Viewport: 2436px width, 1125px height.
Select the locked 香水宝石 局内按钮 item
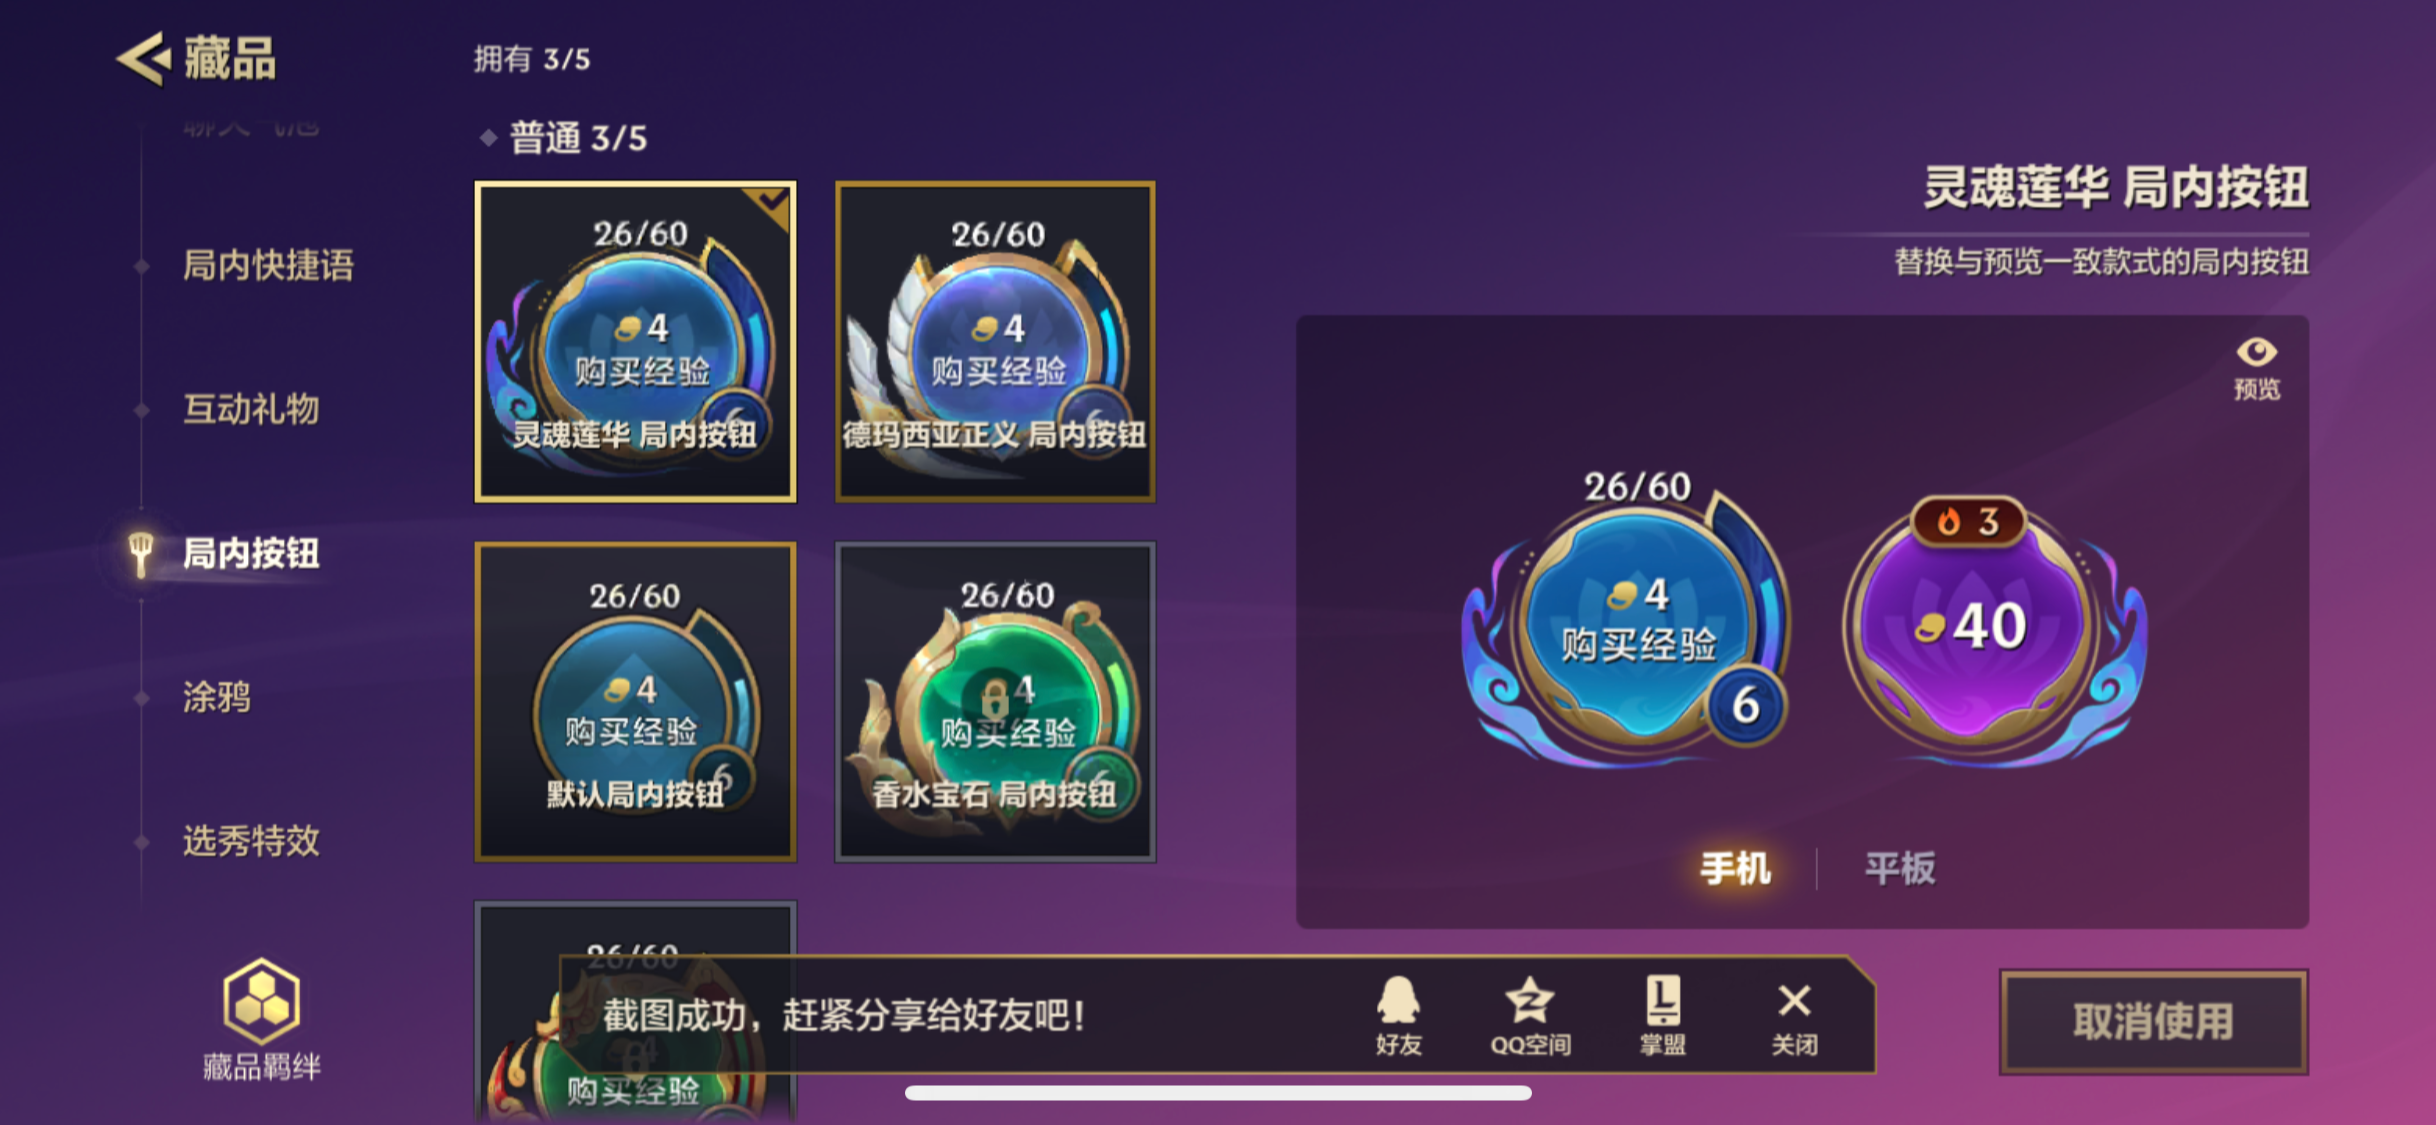click(x=995, y=702)
